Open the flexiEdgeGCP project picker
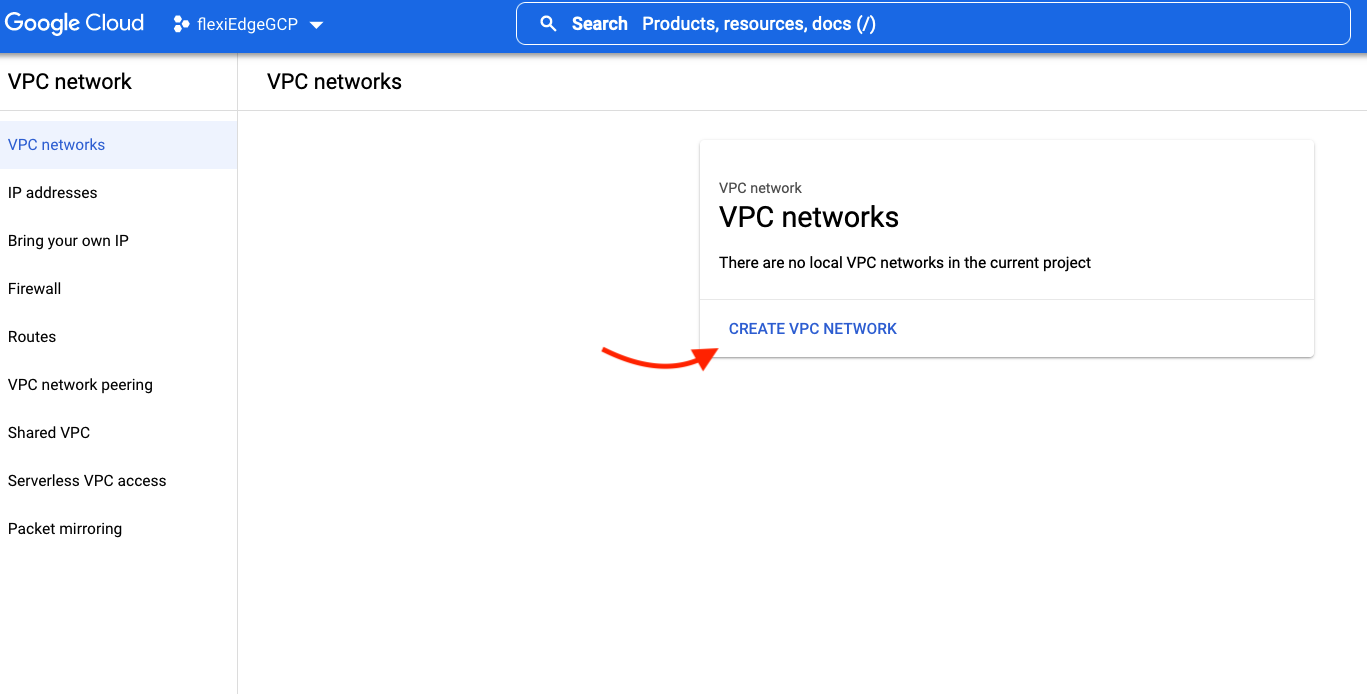Image resolution: width=1367 pixels, height=694 pixels. 248,25
